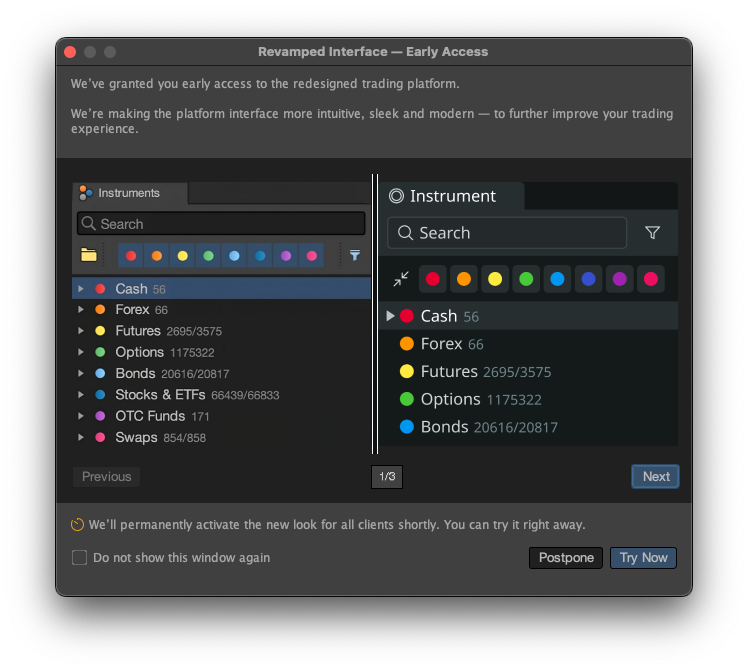Click the folder icon in old Instruments toolbar
The height and width of the screenshot is (670, 748).
point(89,255)
